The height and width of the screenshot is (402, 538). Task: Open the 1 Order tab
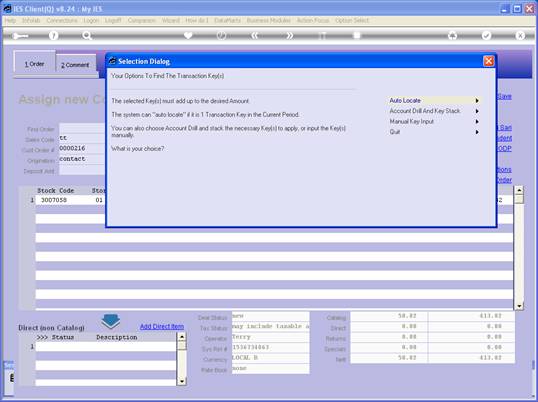point(34,64)
